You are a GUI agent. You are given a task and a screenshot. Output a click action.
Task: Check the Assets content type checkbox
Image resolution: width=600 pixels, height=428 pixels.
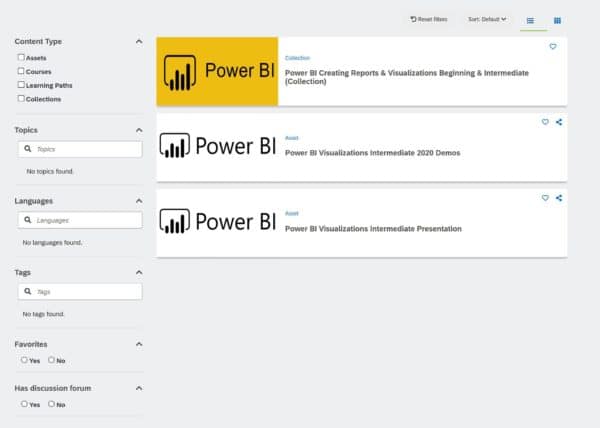(22, 58)
